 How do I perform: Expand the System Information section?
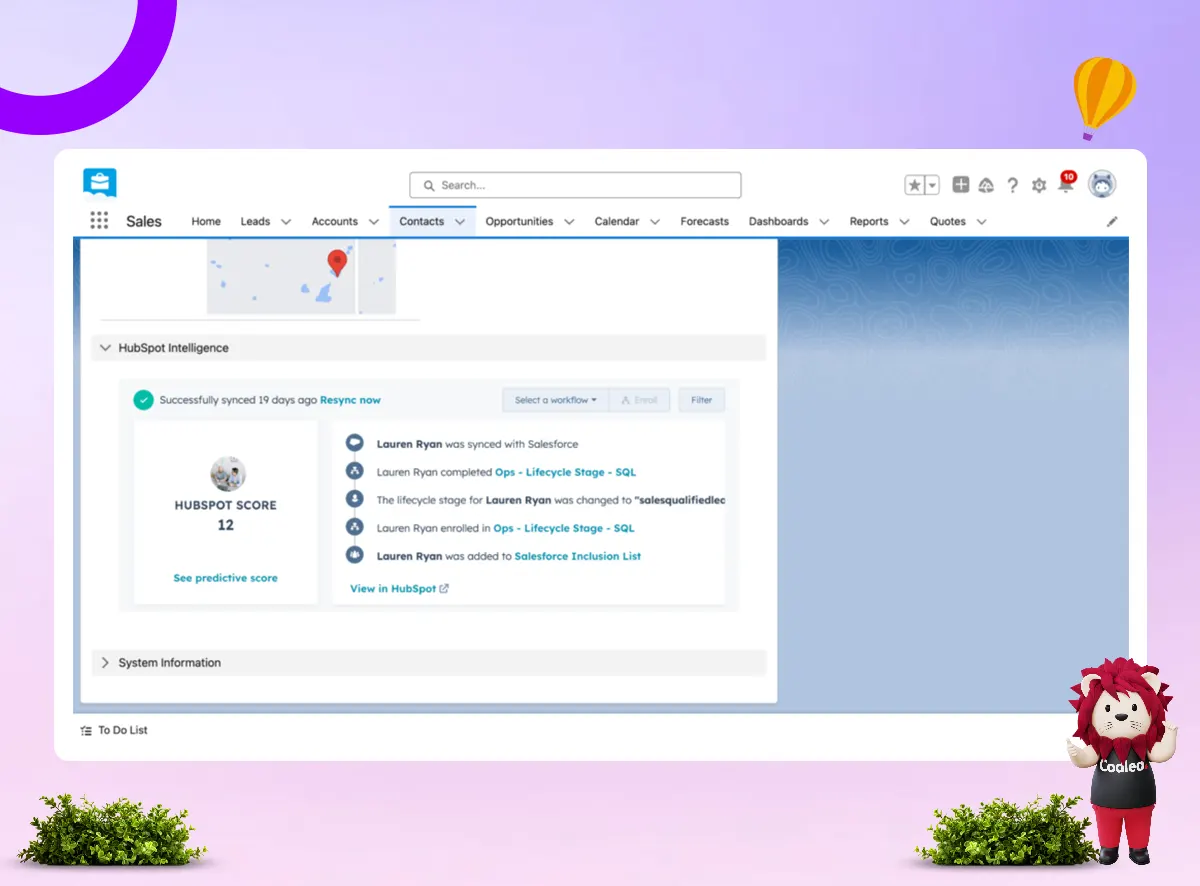tap(106, 663)
